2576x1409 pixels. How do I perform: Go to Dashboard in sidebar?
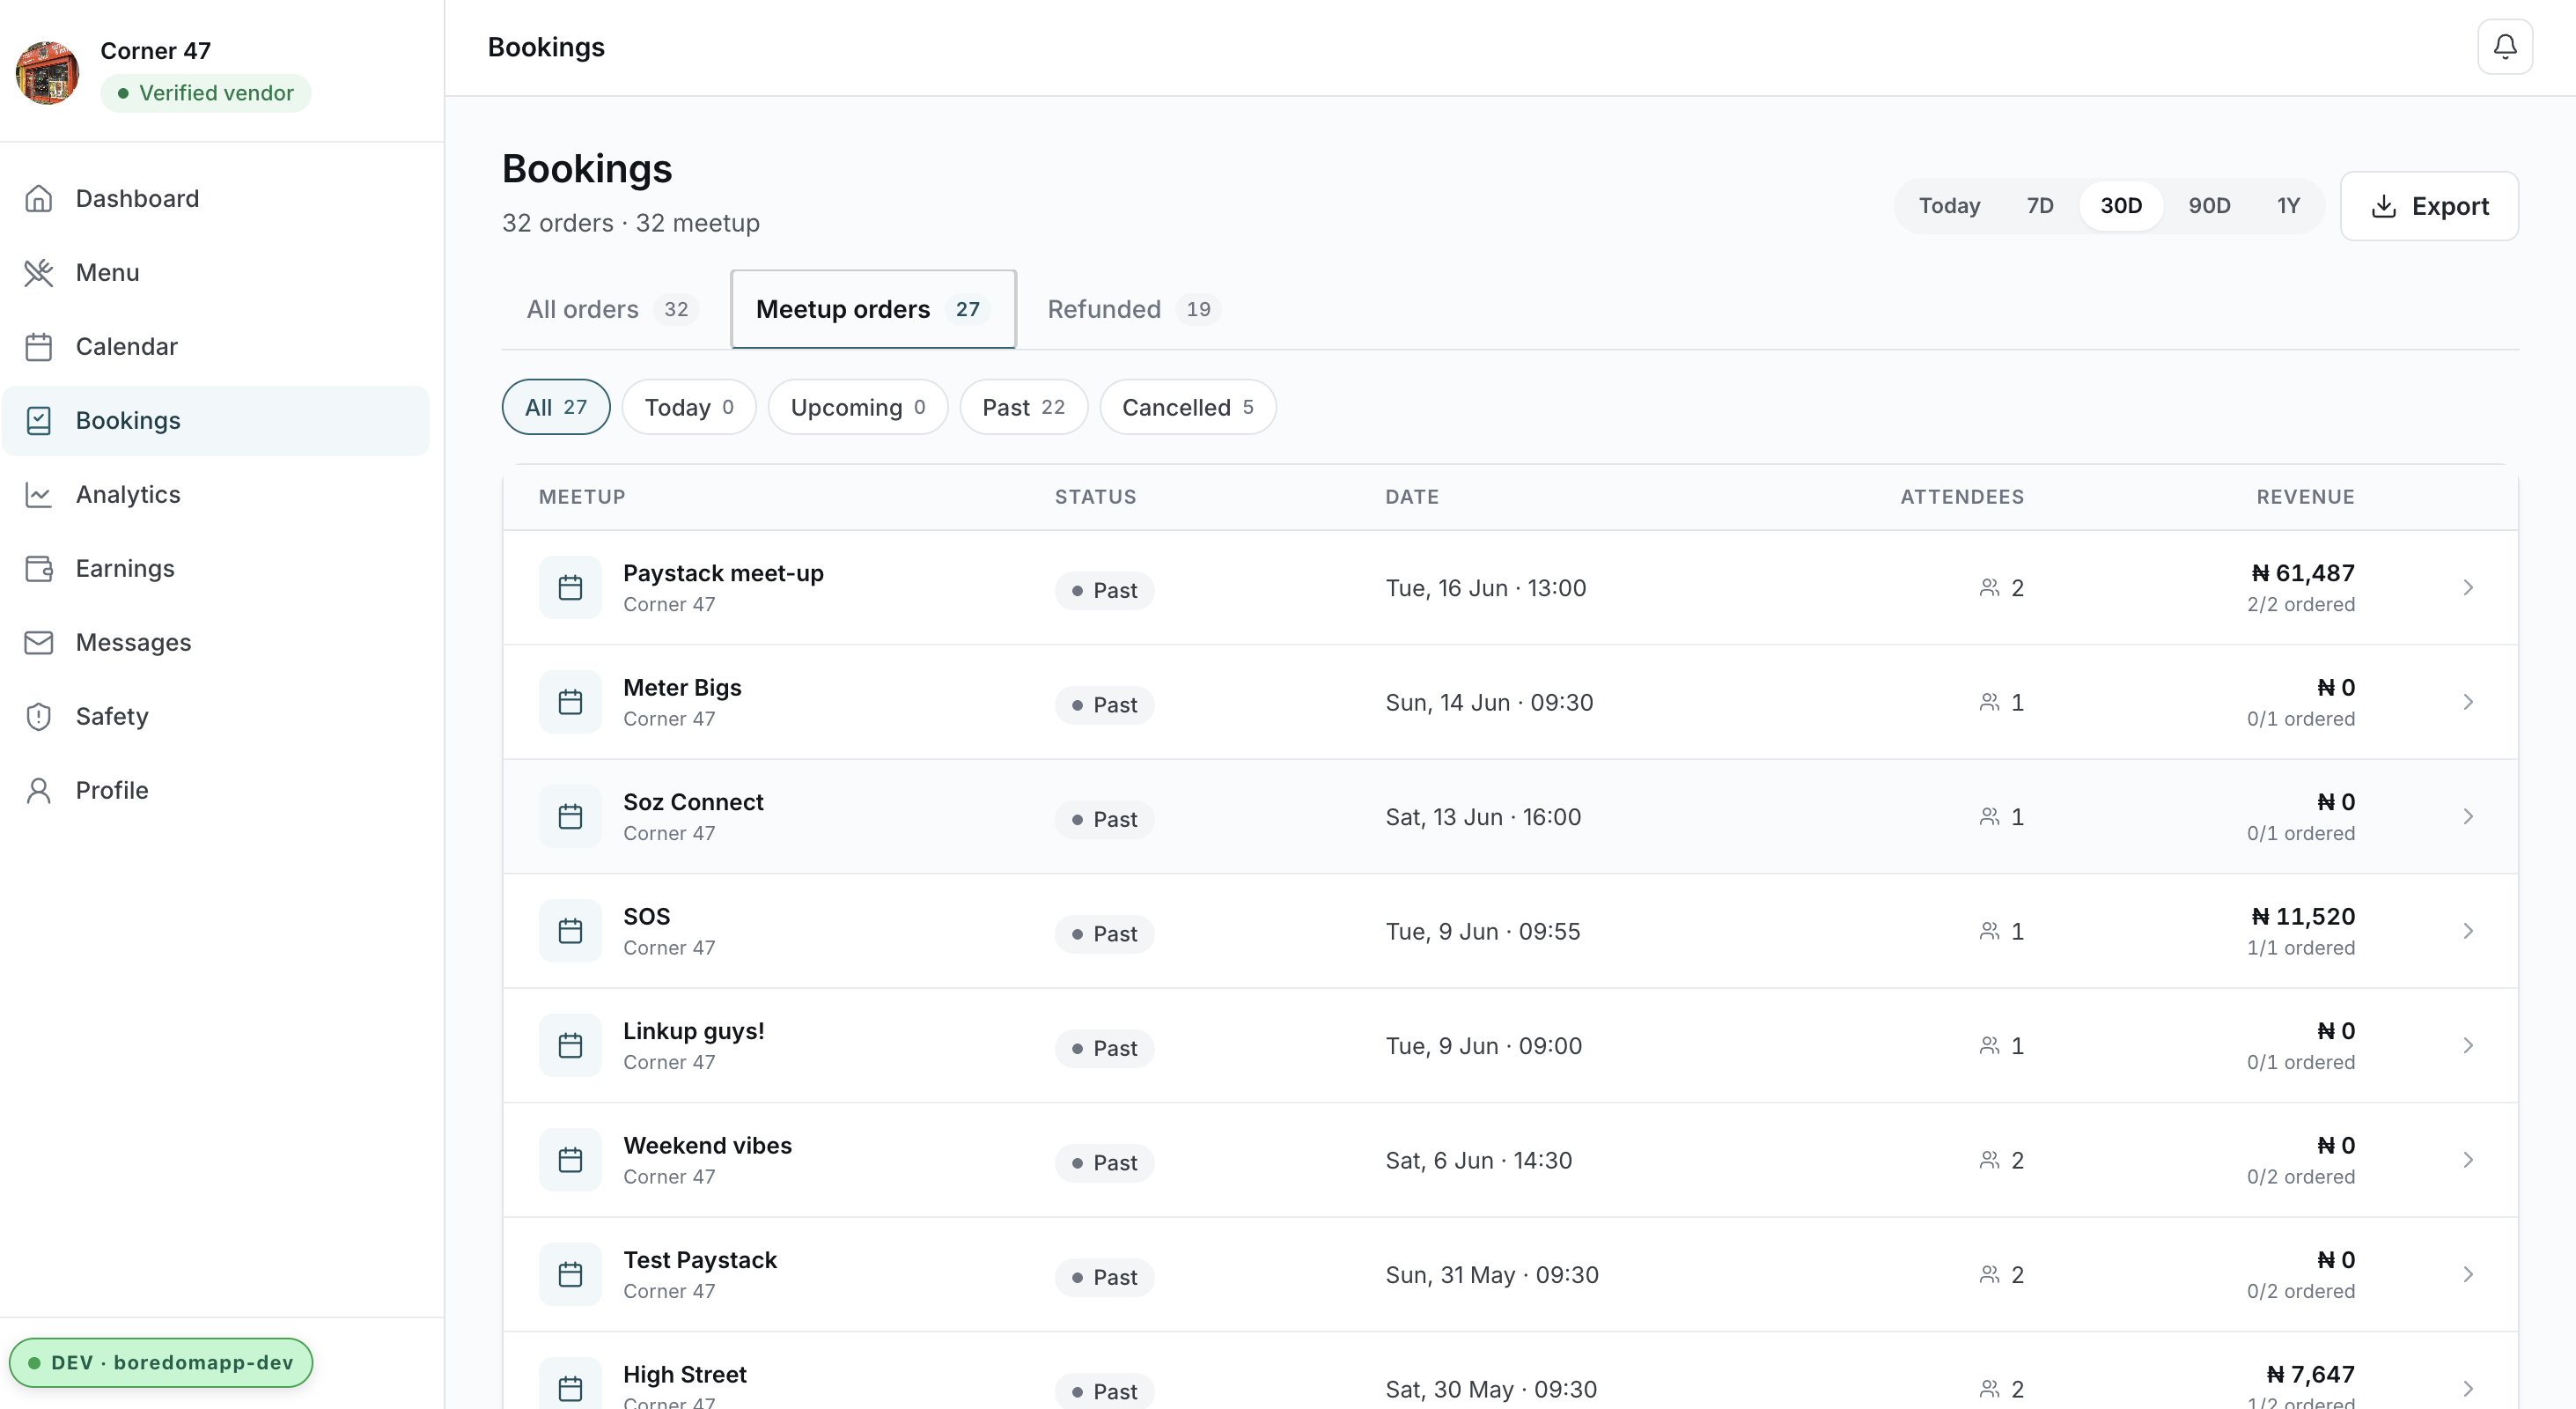pyautogui.click(x=216, y=198)
